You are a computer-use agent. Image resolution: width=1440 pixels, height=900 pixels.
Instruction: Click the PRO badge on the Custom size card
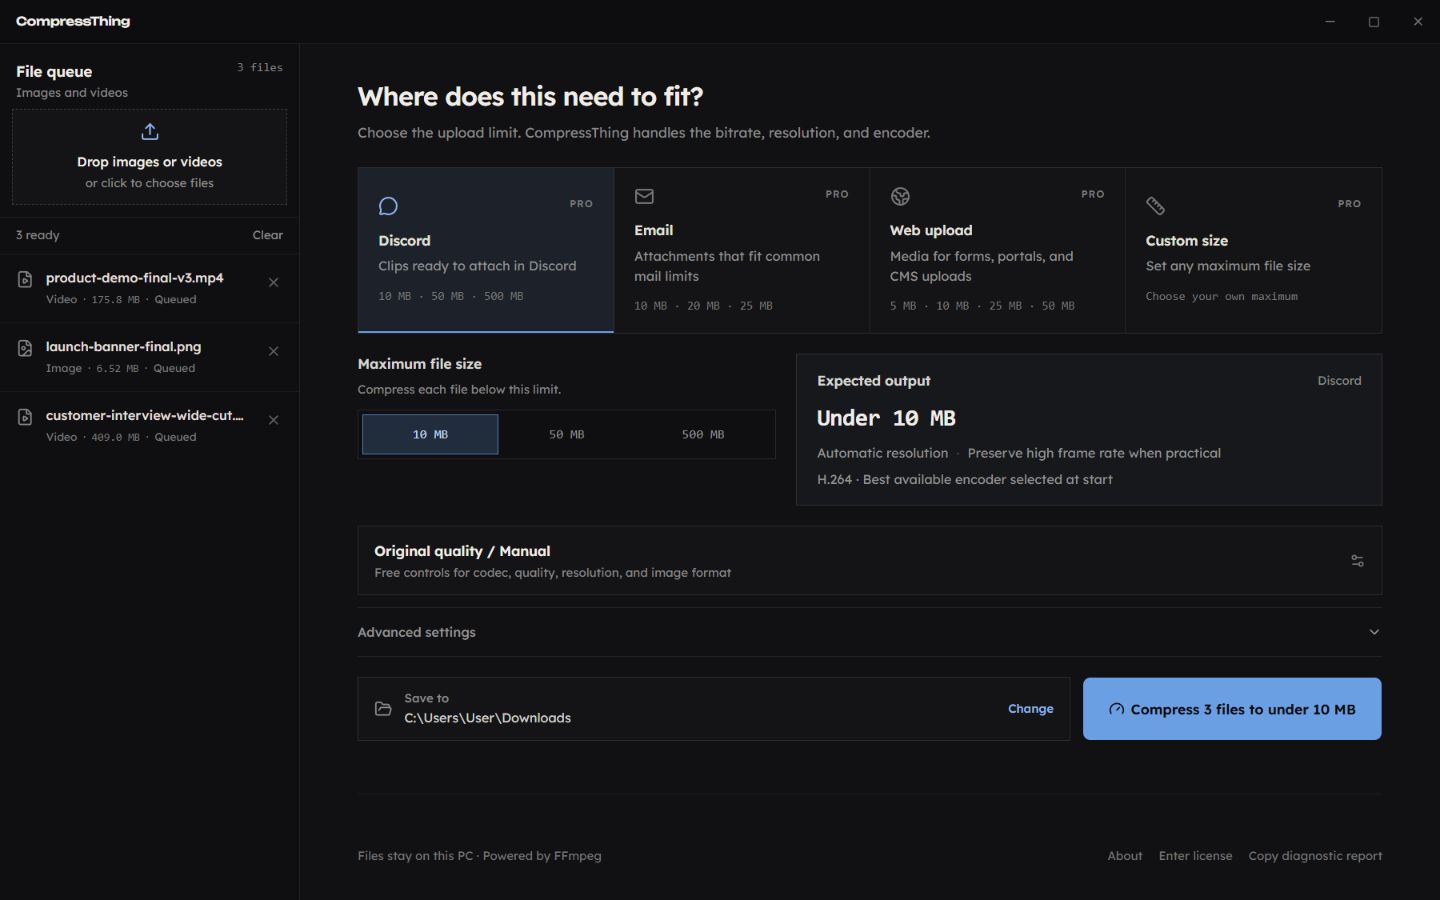(1349, 204)
